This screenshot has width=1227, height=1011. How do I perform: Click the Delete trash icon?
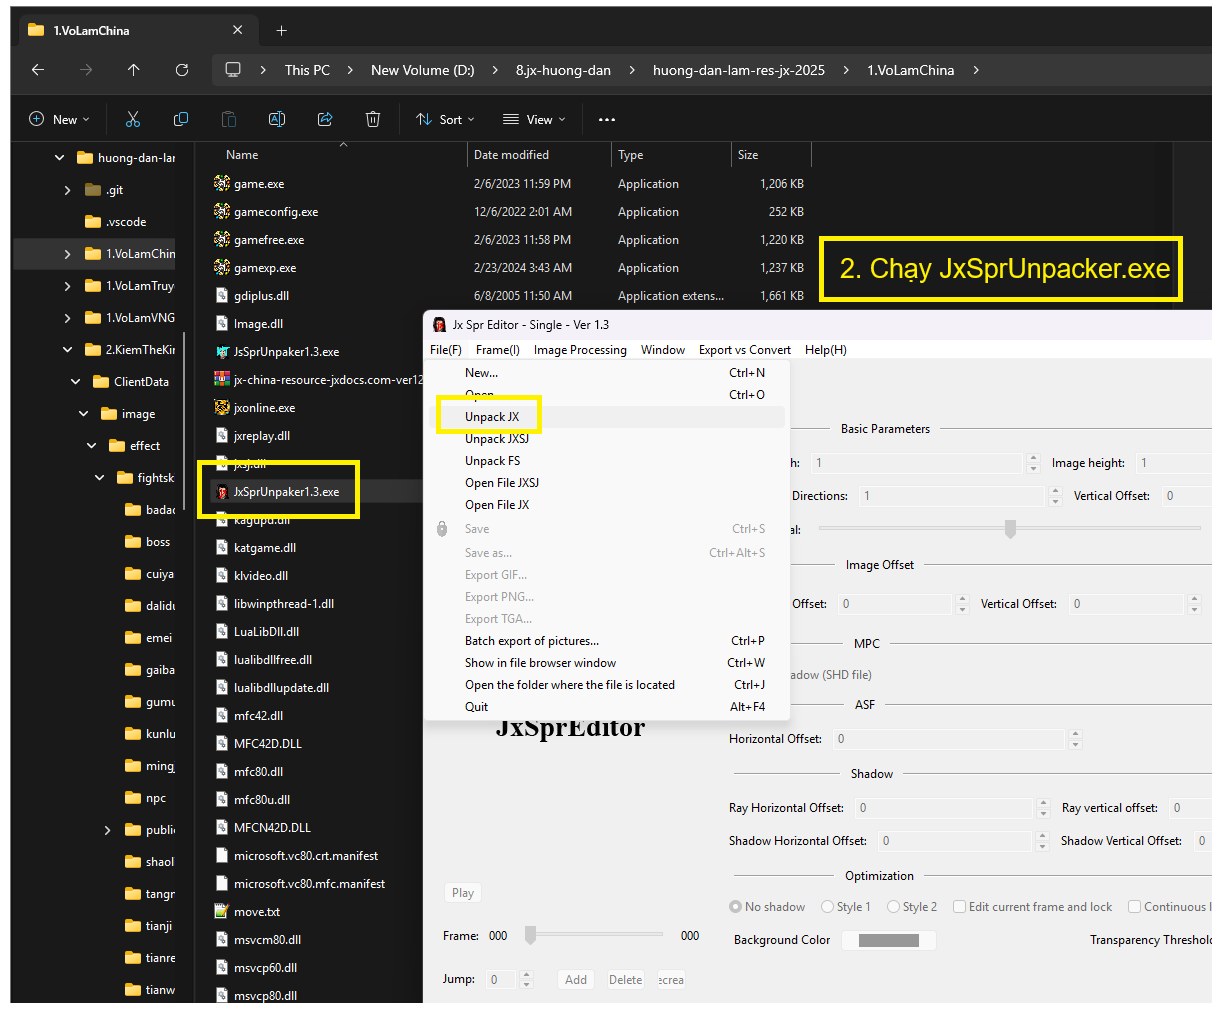(373, 119)
